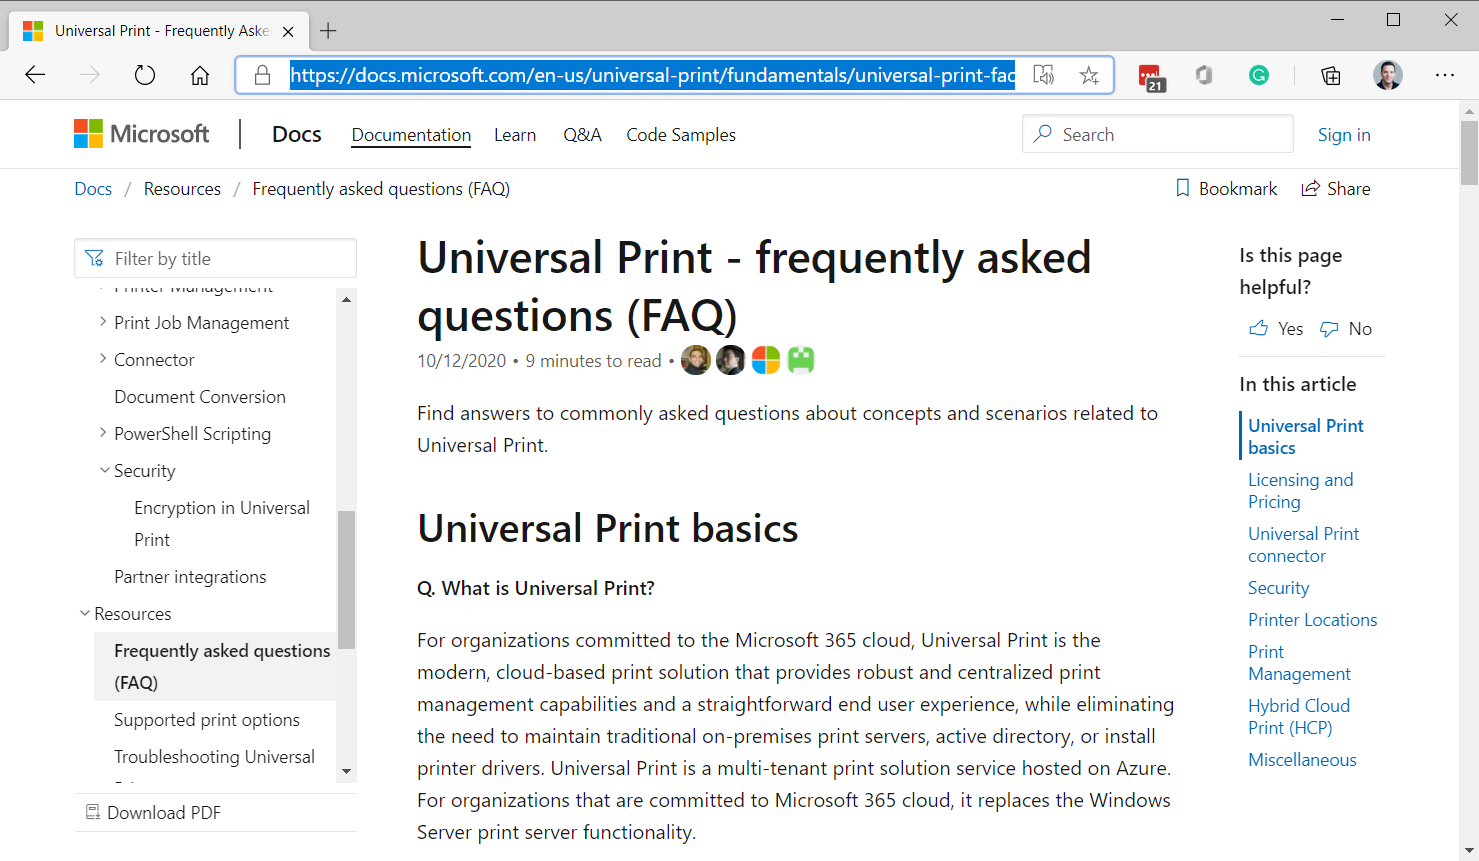The width and height of the screenshot is (1479, 861).
Task: Open the Grammarly extension icon
Action: 1259,75
